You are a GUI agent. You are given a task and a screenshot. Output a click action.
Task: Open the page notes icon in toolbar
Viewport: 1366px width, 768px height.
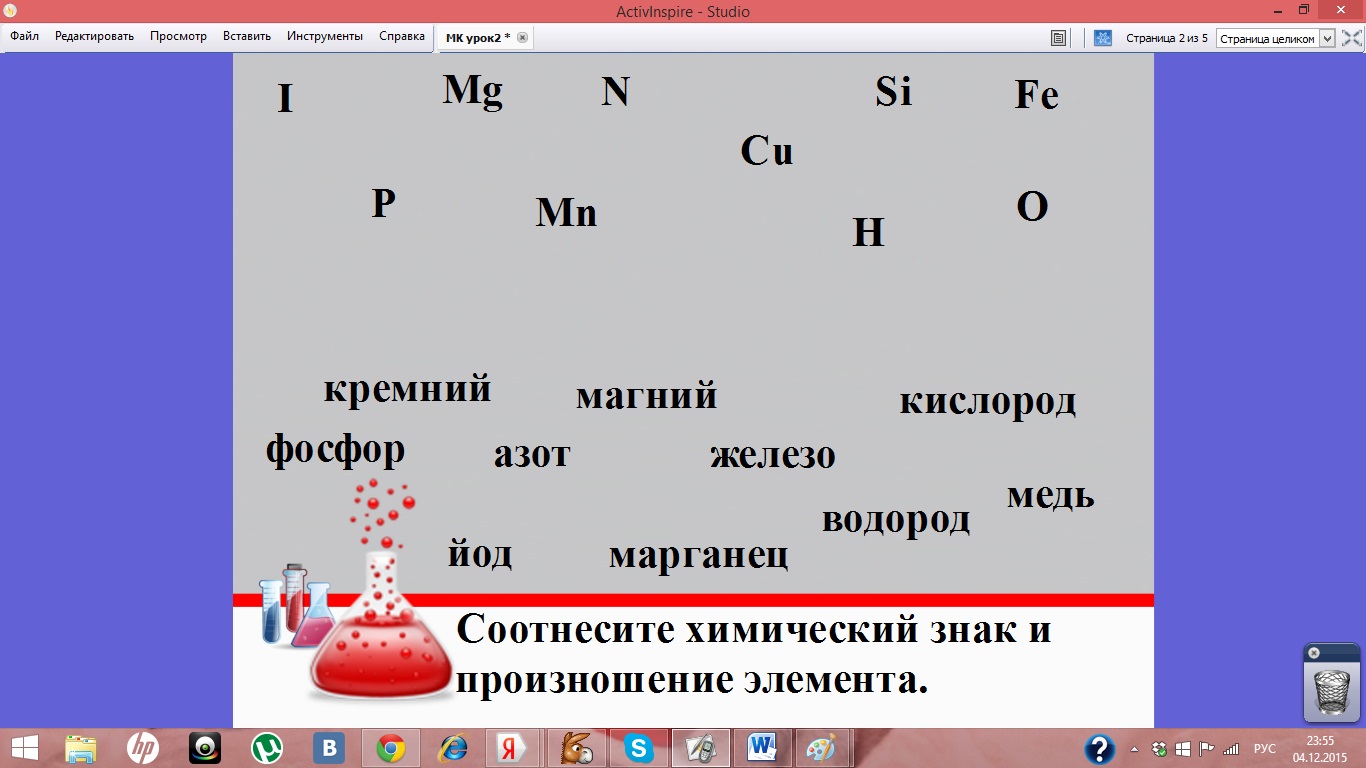[1059, 38]
